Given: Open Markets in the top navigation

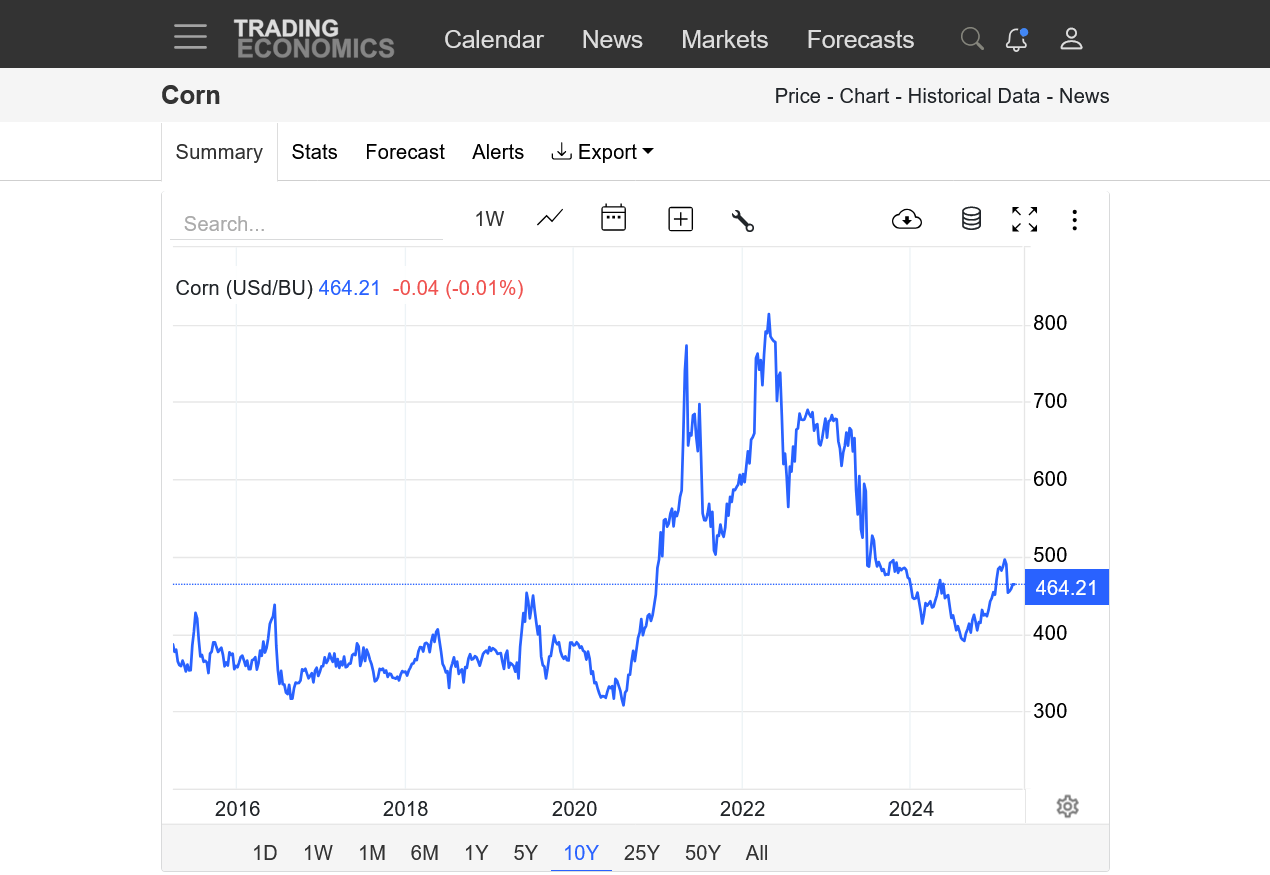Looking at the screenshot, I should point(724,39).
